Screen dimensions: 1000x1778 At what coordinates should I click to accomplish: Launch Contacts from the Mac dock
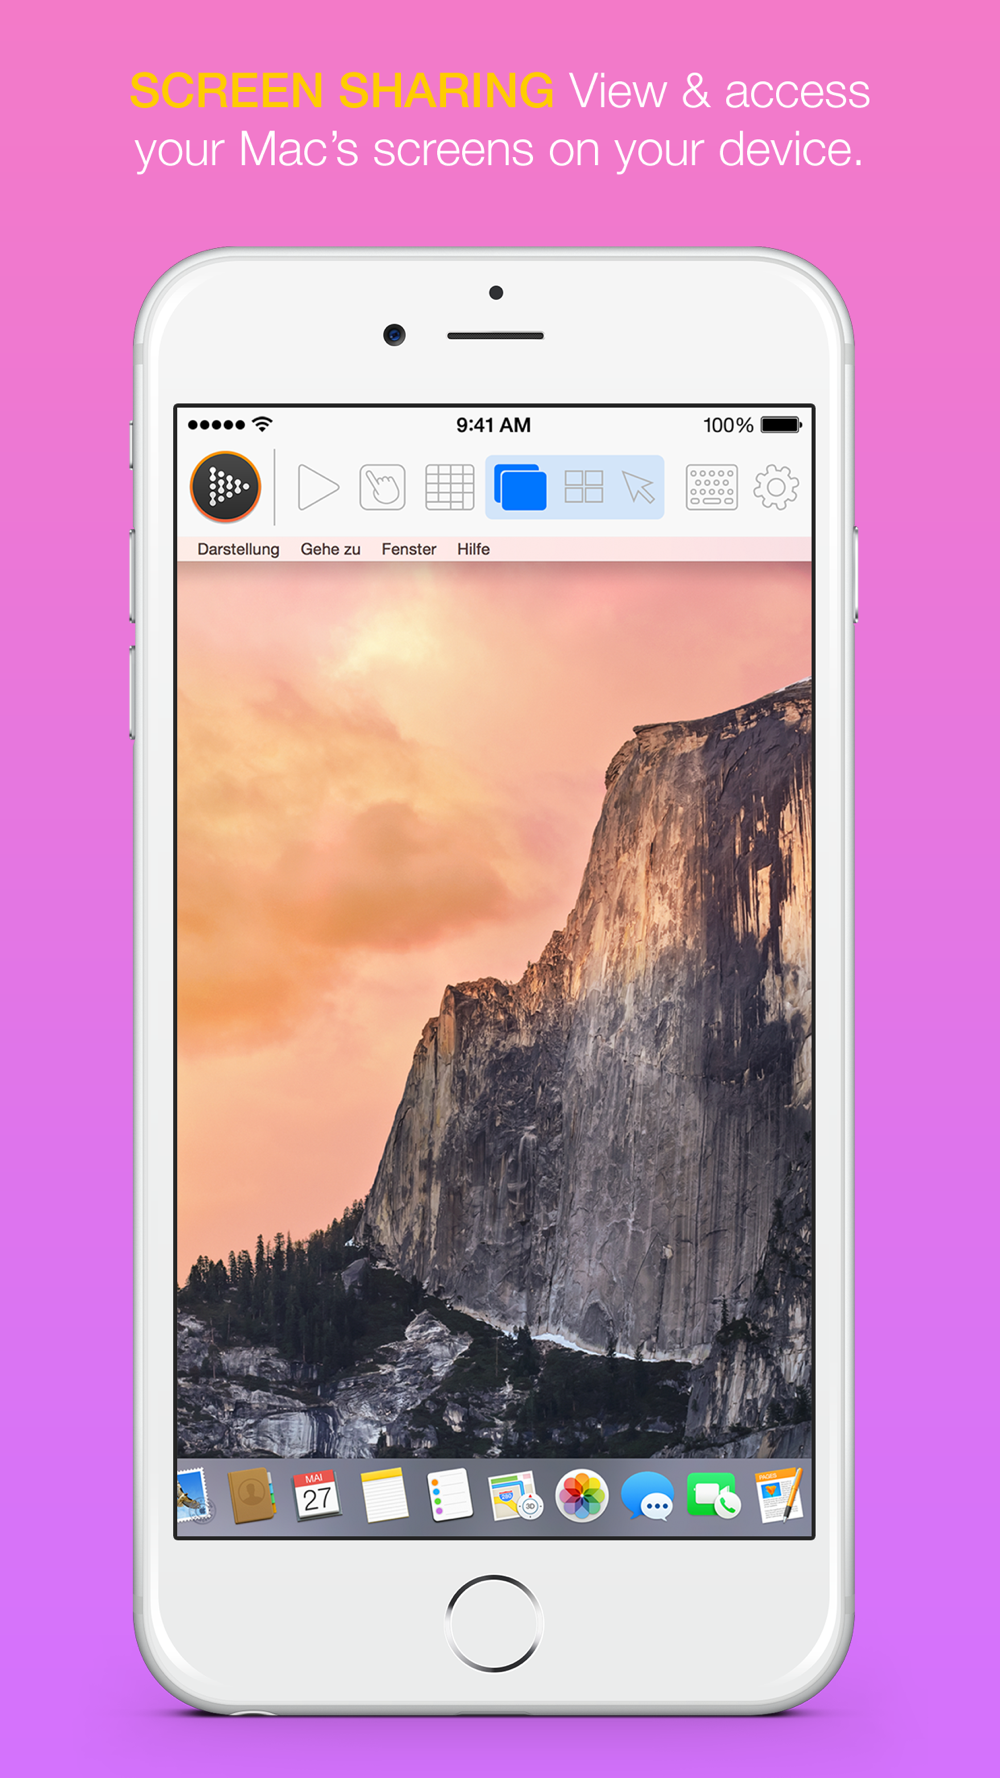point(252,1496)
